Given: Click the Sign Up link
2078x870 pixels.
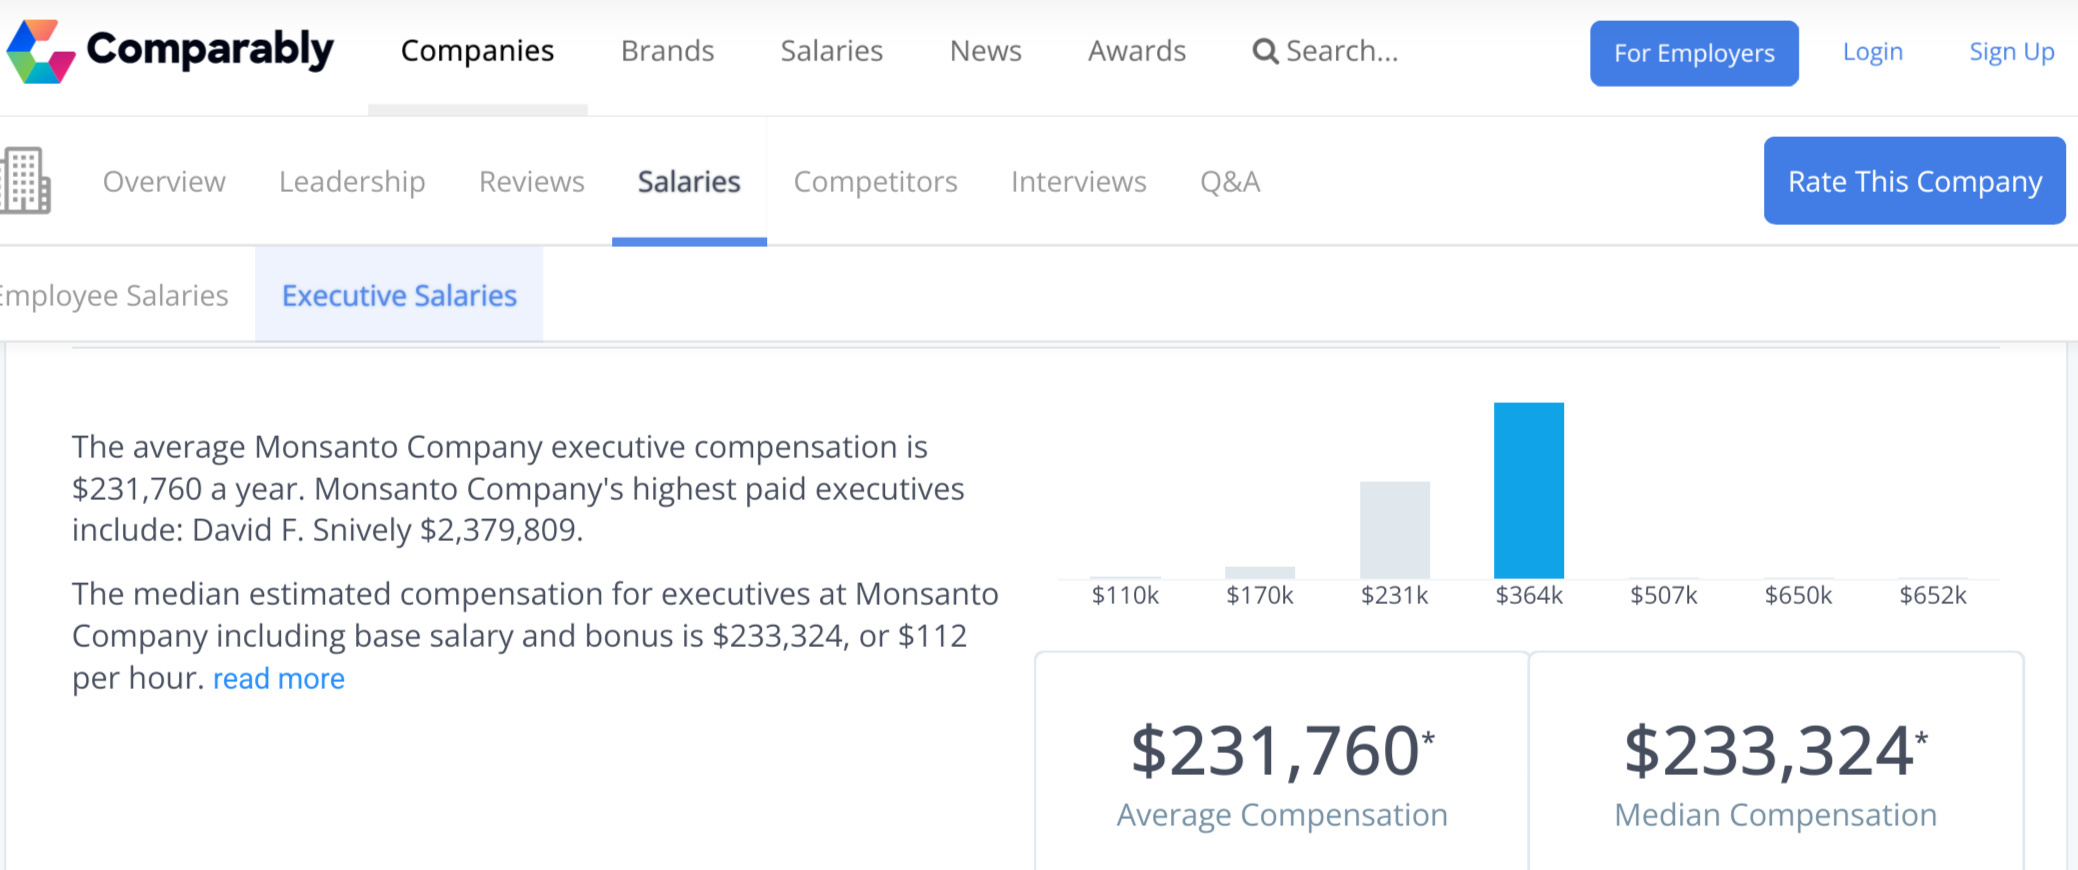Looking at the screenshot, I should (2011, 52).
